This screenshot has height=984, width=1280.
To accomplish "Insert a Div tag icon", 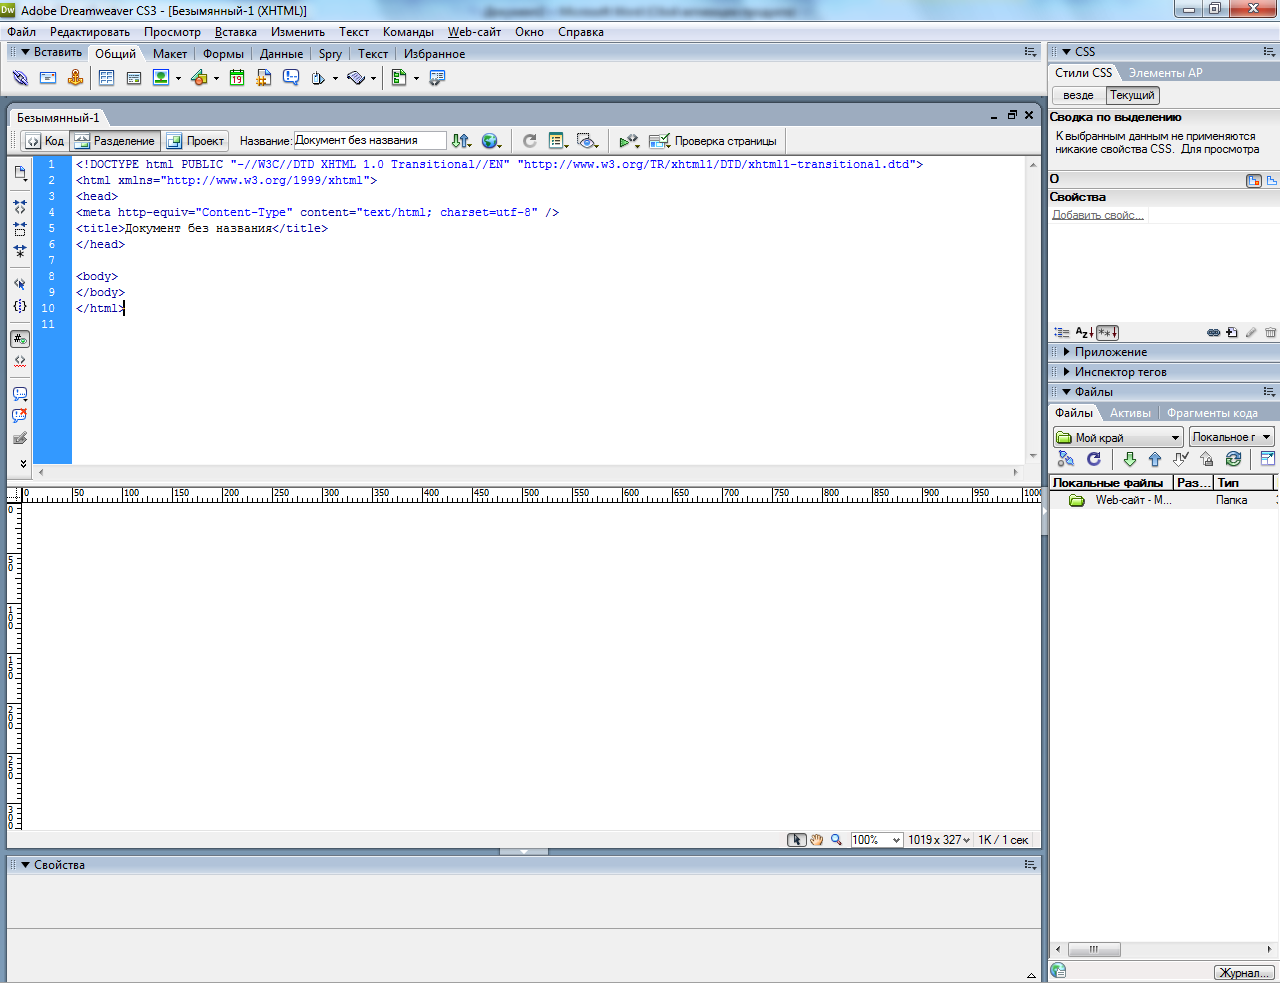I will pos(133,78).
